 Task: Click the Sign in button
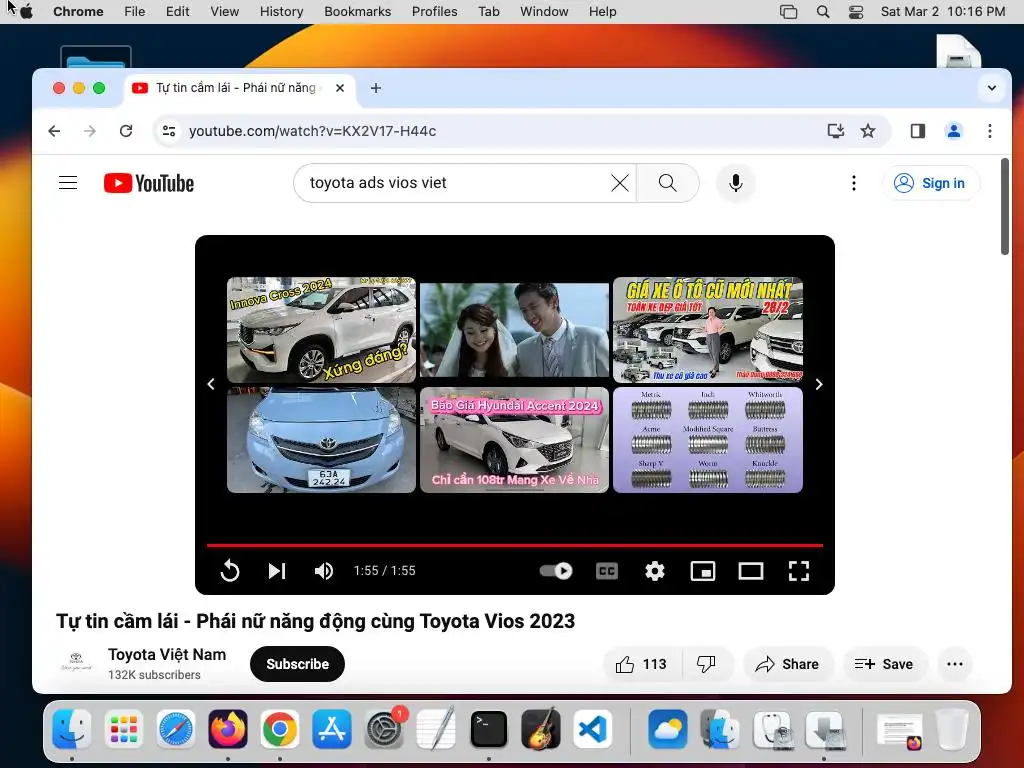tap(931, 183)
